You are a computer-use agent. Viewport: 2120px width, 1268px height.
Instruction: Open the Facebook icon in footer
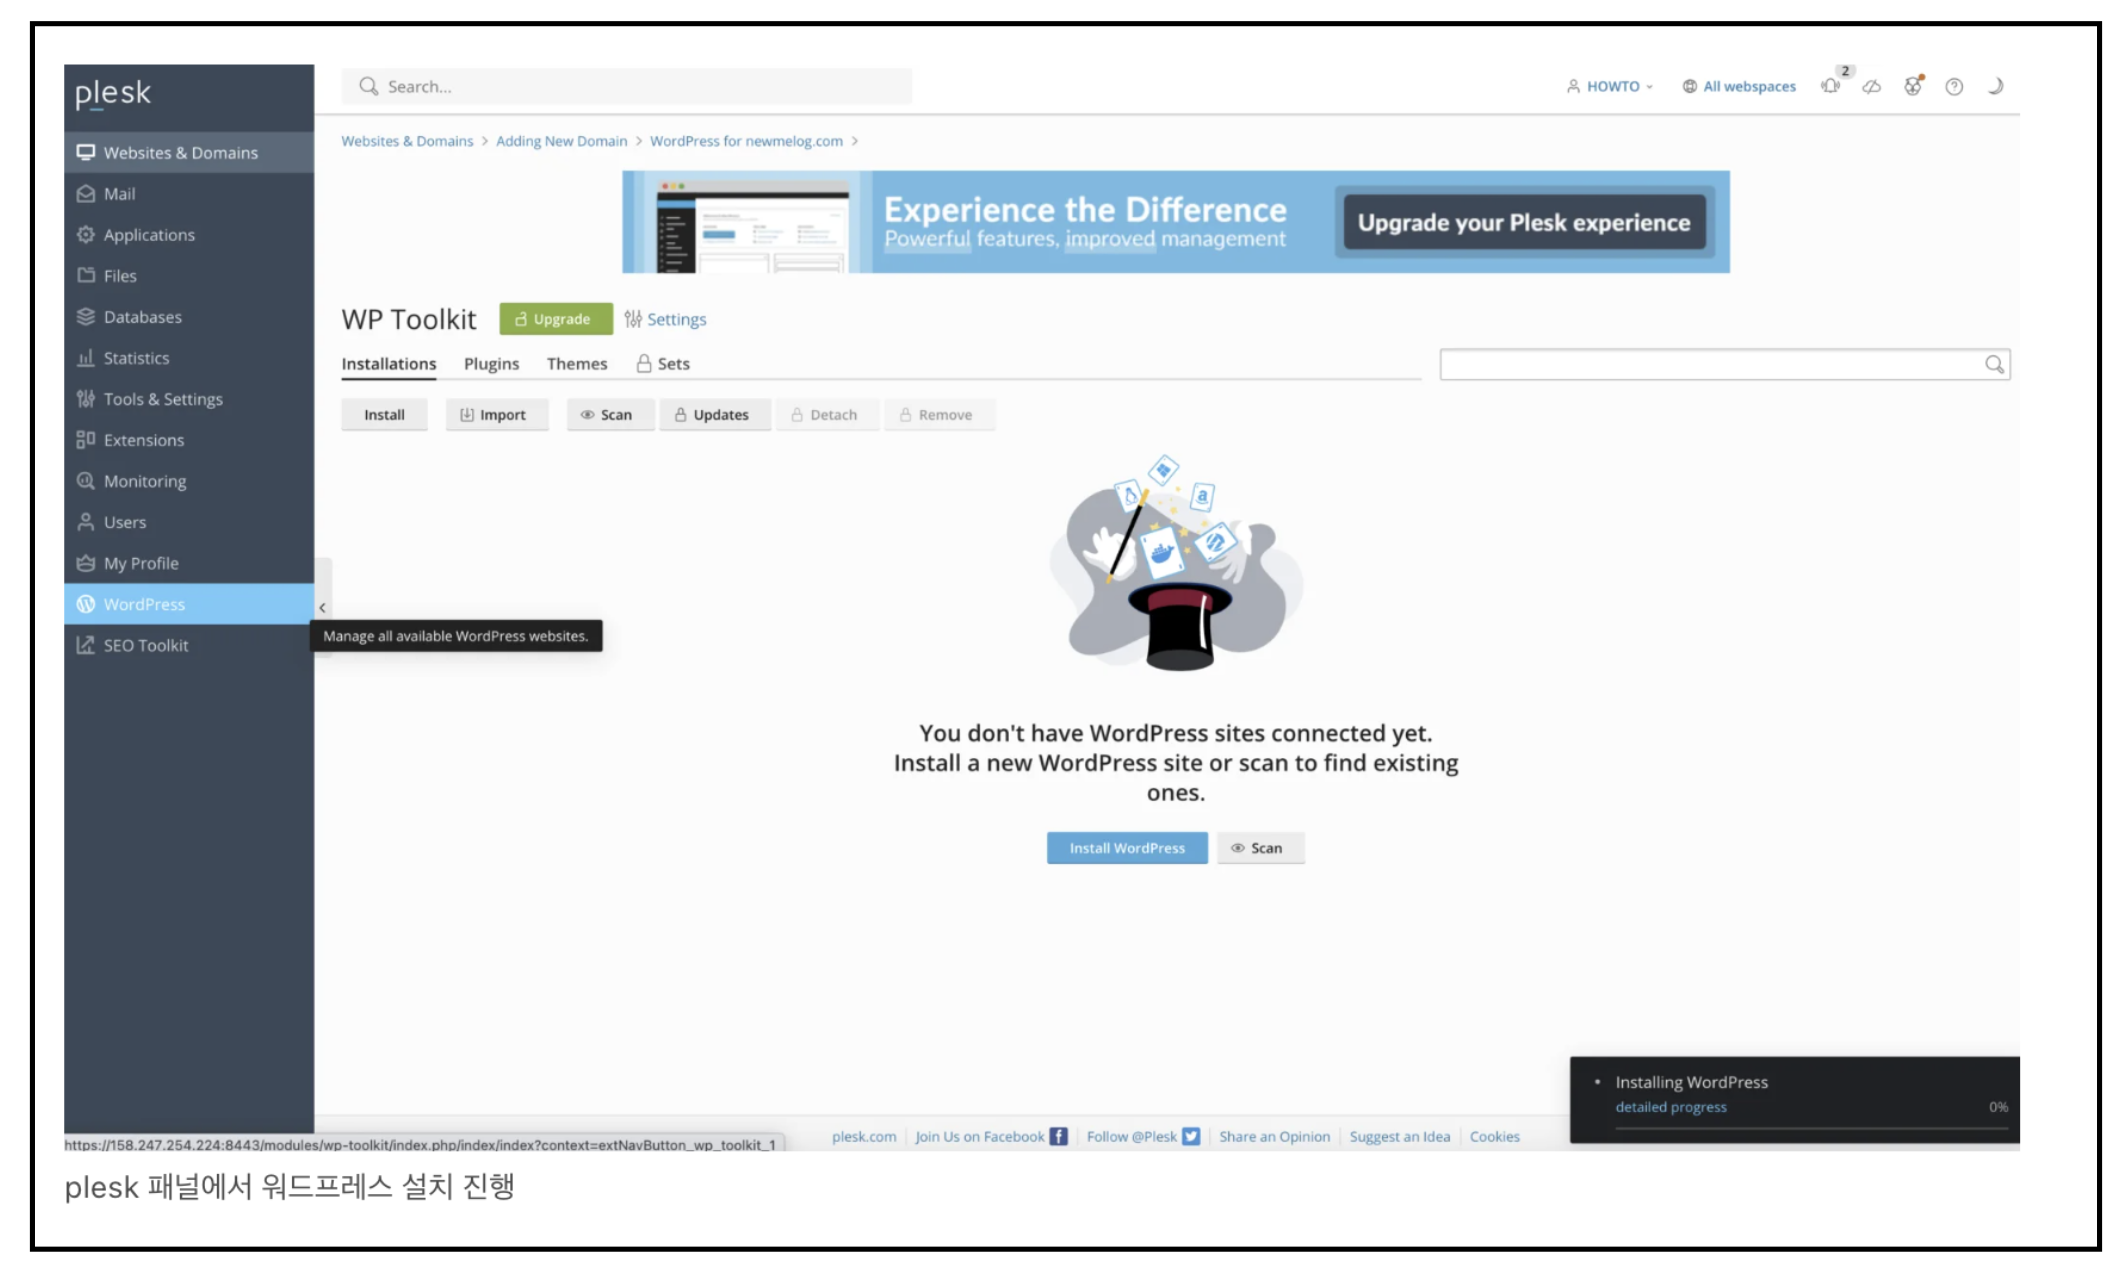click(x=1058, y=1136)
